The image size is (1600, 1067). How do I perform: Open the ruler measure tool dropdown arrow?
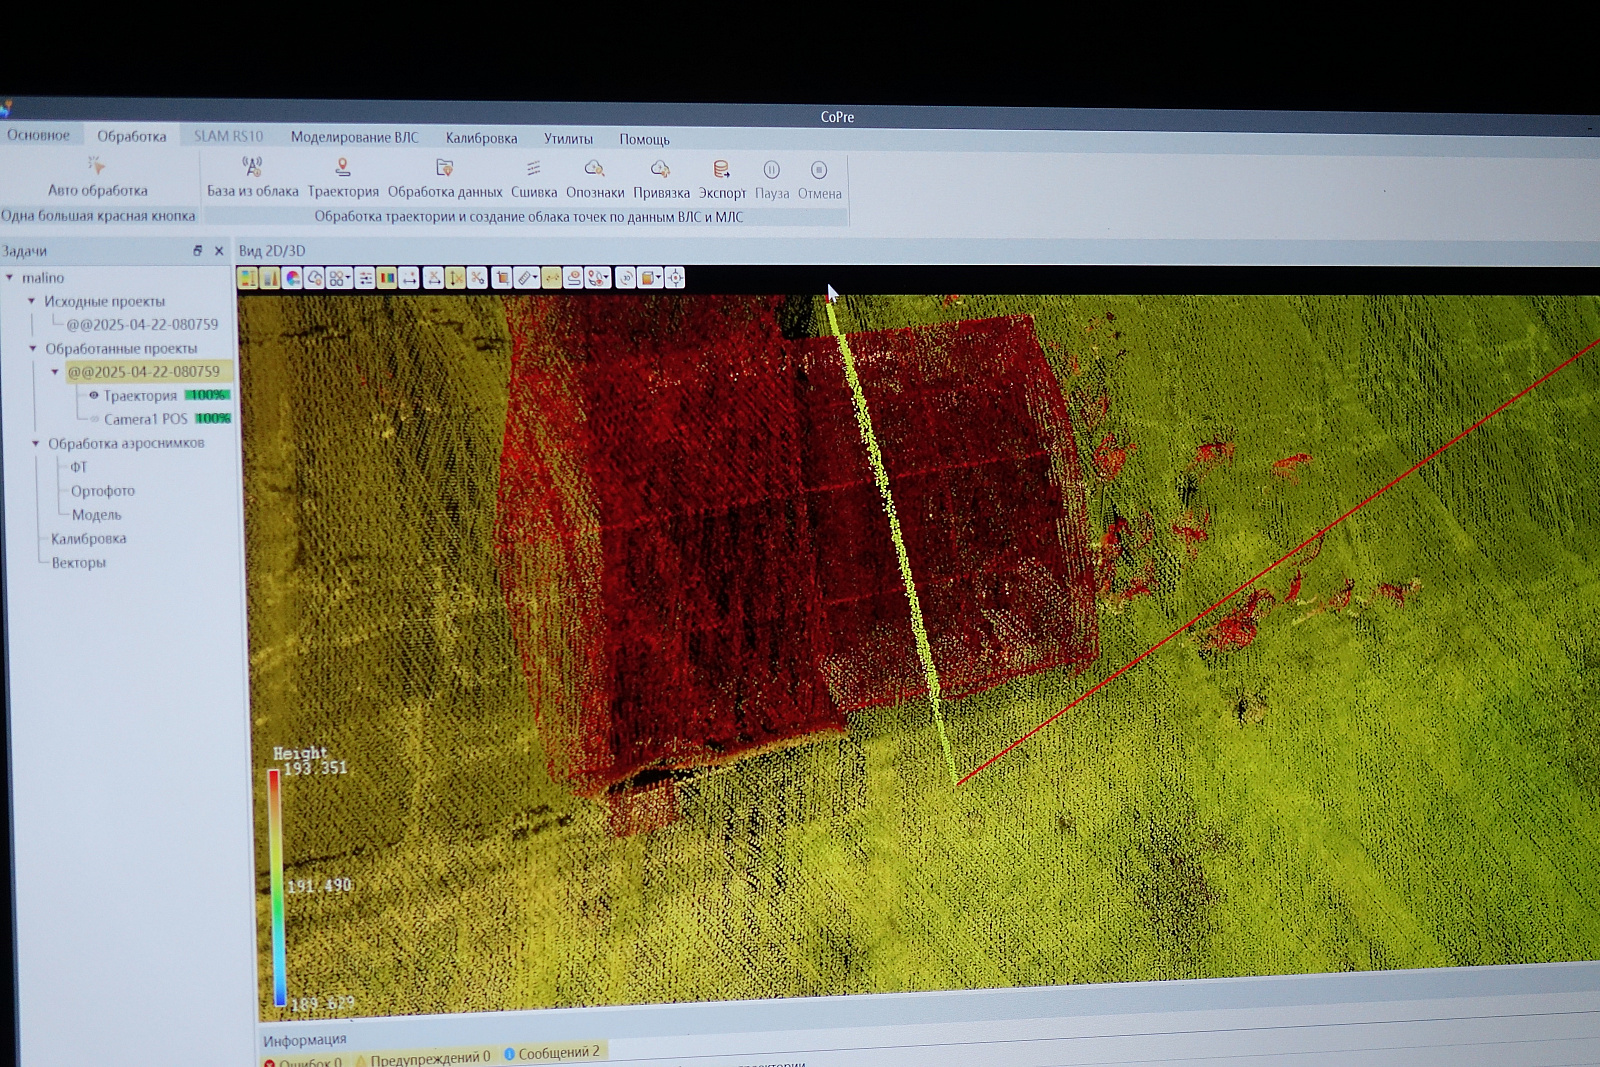[x=536, y=278]
